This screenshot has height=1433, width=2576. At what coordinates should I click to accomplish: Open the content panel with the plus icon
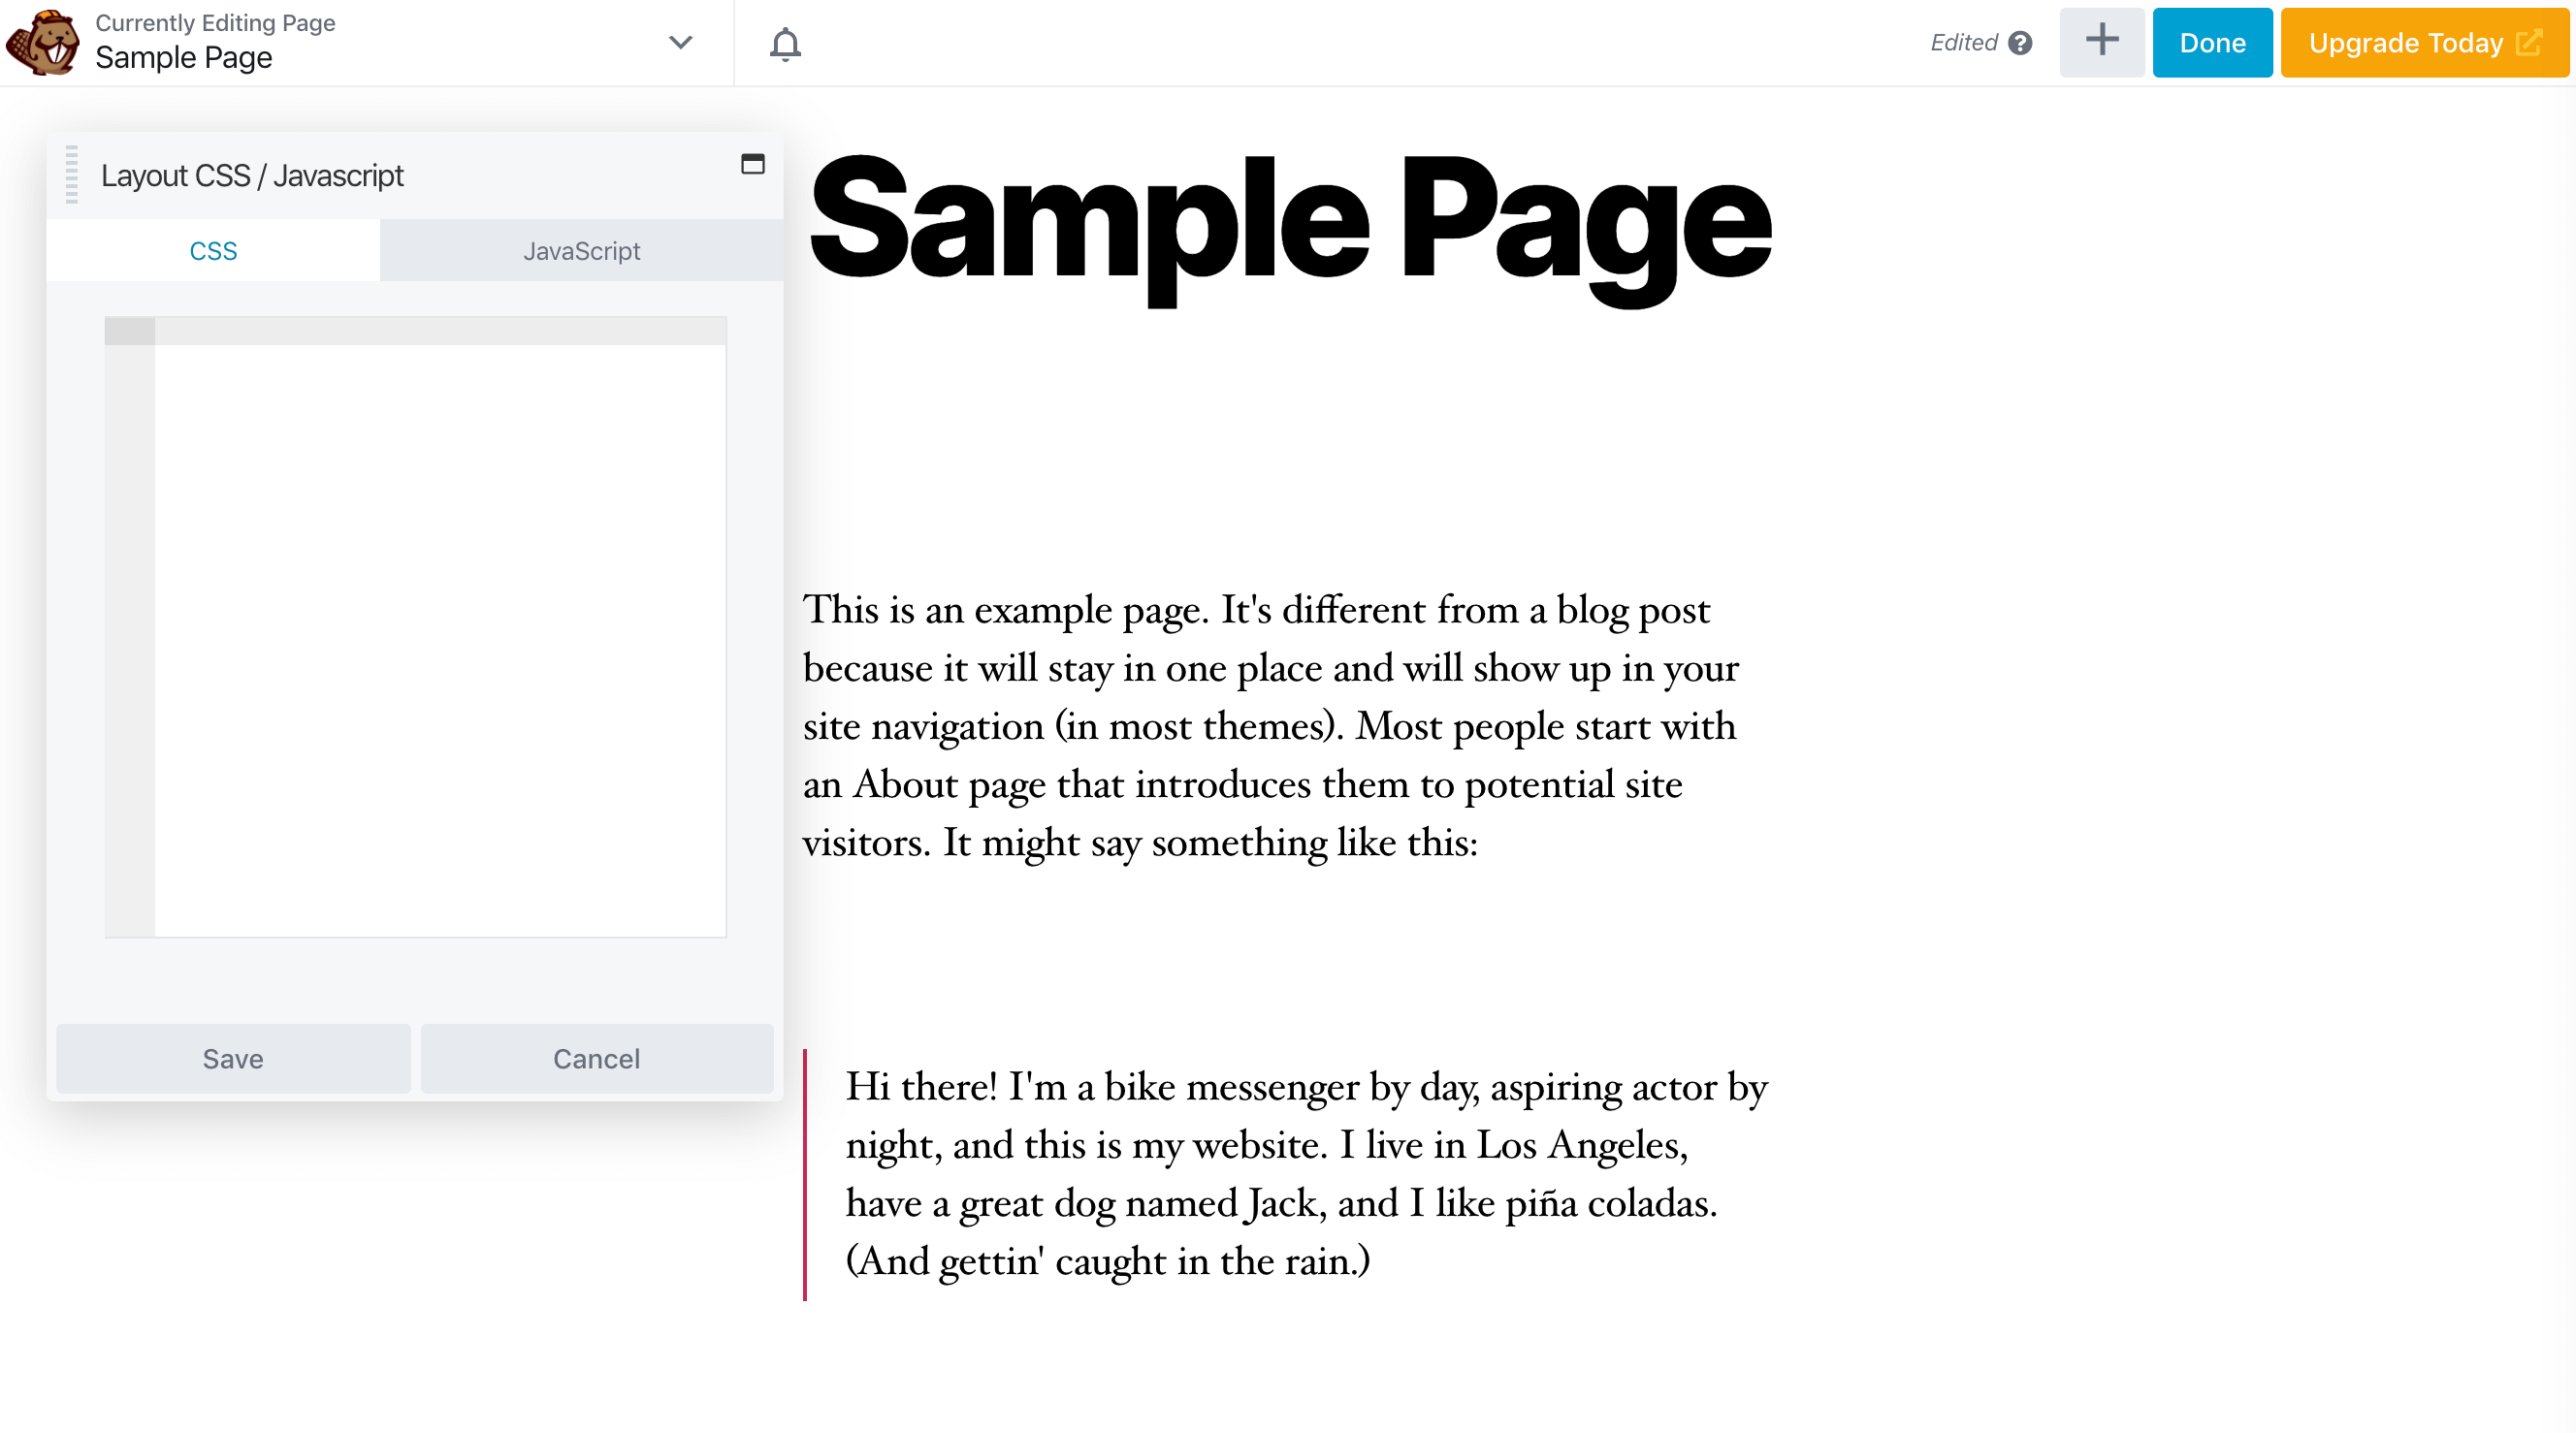2102,42
